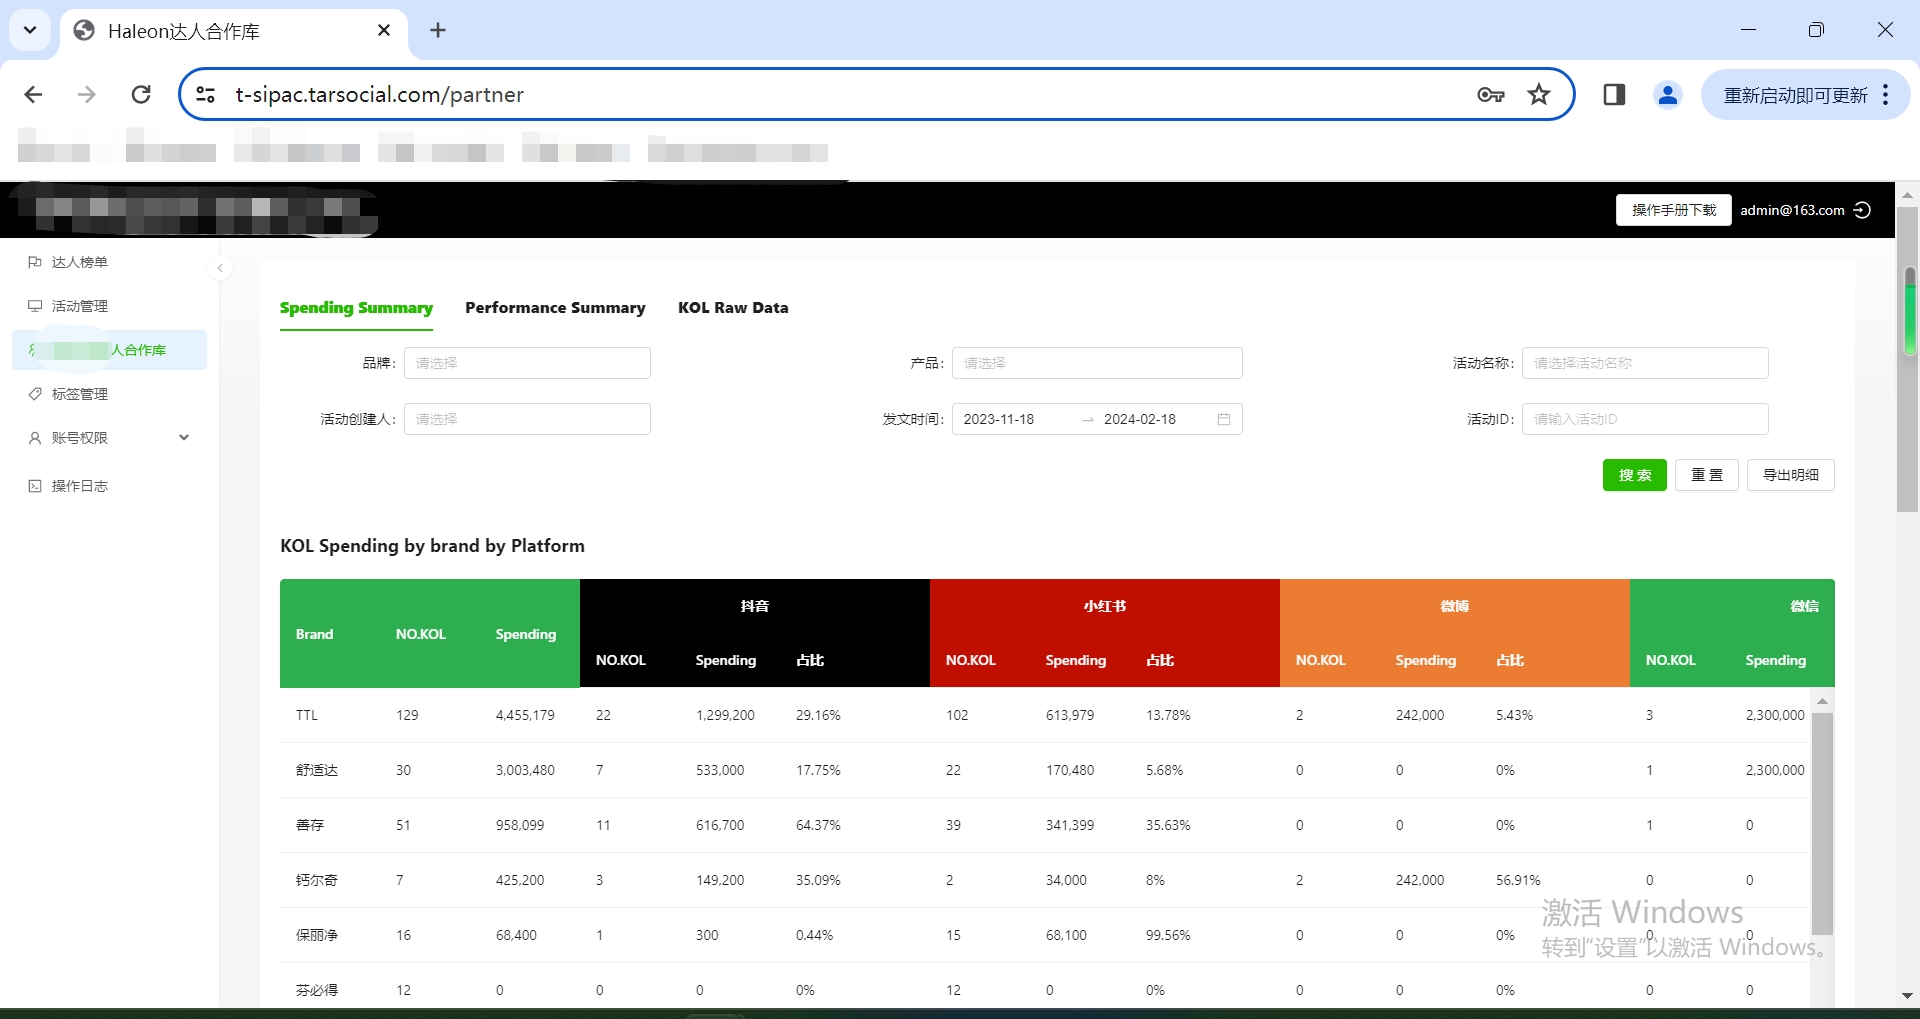
Task: Click the 56.91% 微博 share cell
Action: click(x=1518, y=880)
